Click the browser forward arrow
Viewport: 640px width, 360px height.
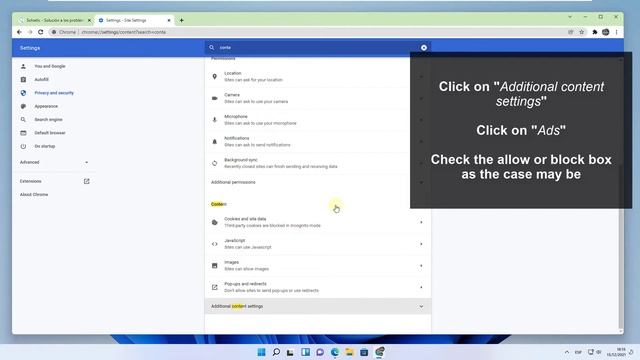coord(30,32)
